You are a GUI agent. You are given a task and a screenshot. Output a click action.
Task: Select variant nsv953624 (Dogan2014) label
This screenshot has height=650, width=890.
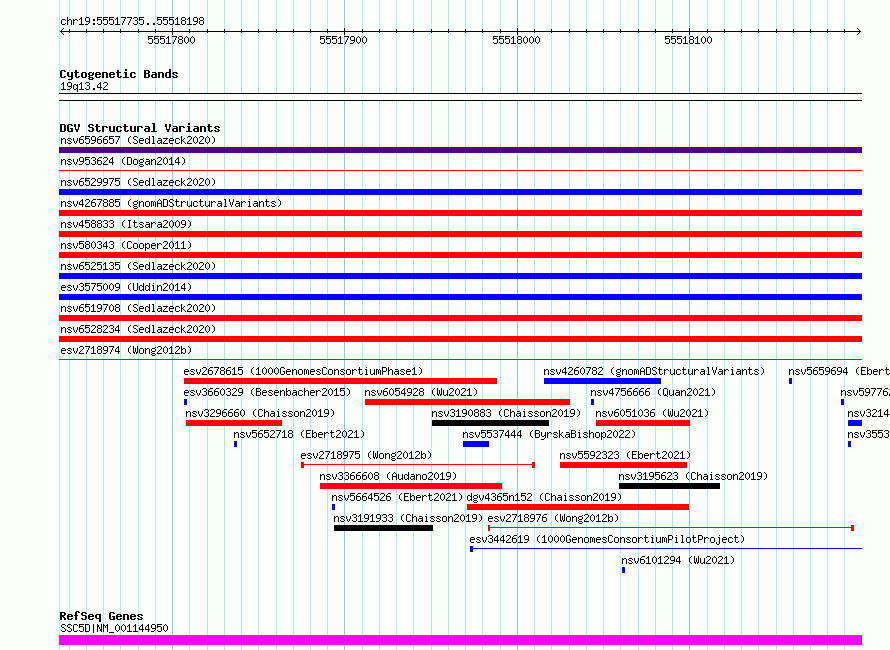(x=123, y=161)
